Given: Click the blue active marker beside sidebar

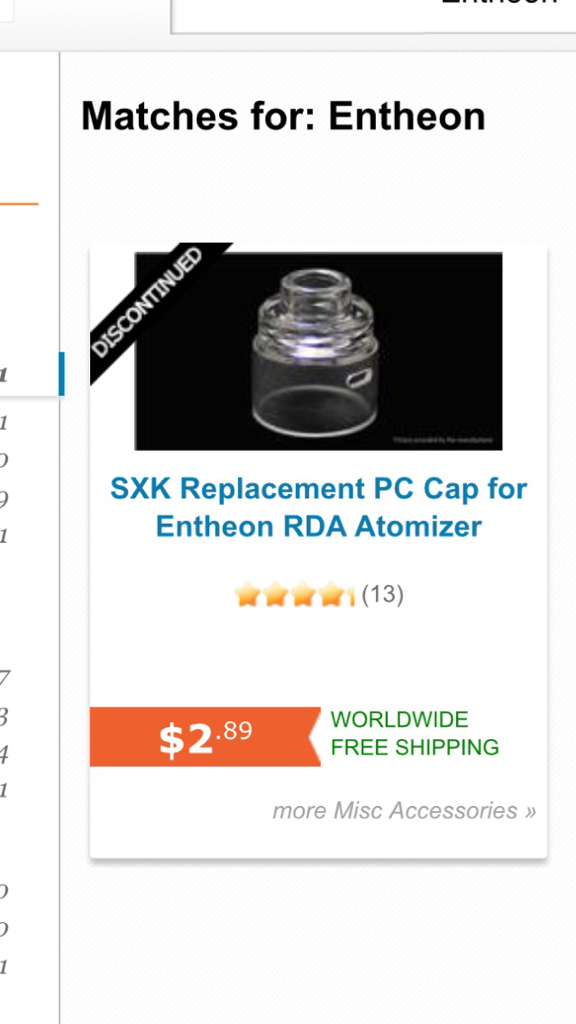Looking at the screenshot, I should point(61,374).
